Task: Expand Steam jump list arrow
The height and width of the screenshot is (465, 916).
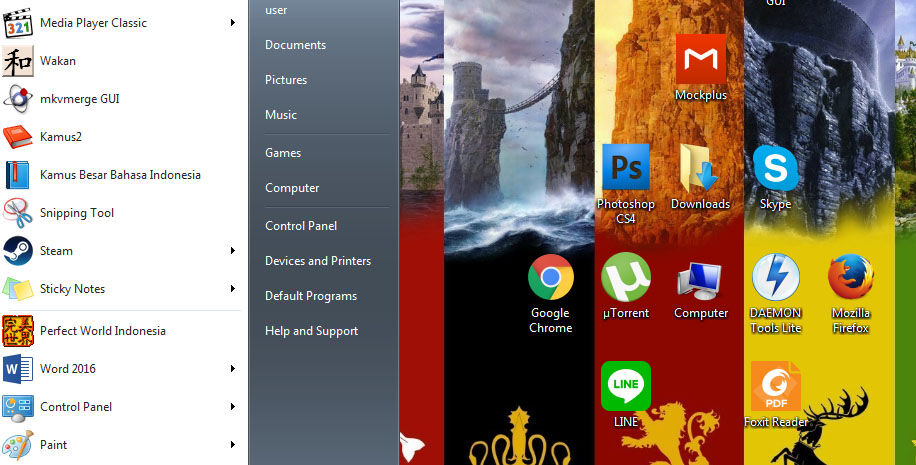Action: [x=233, y=251]
